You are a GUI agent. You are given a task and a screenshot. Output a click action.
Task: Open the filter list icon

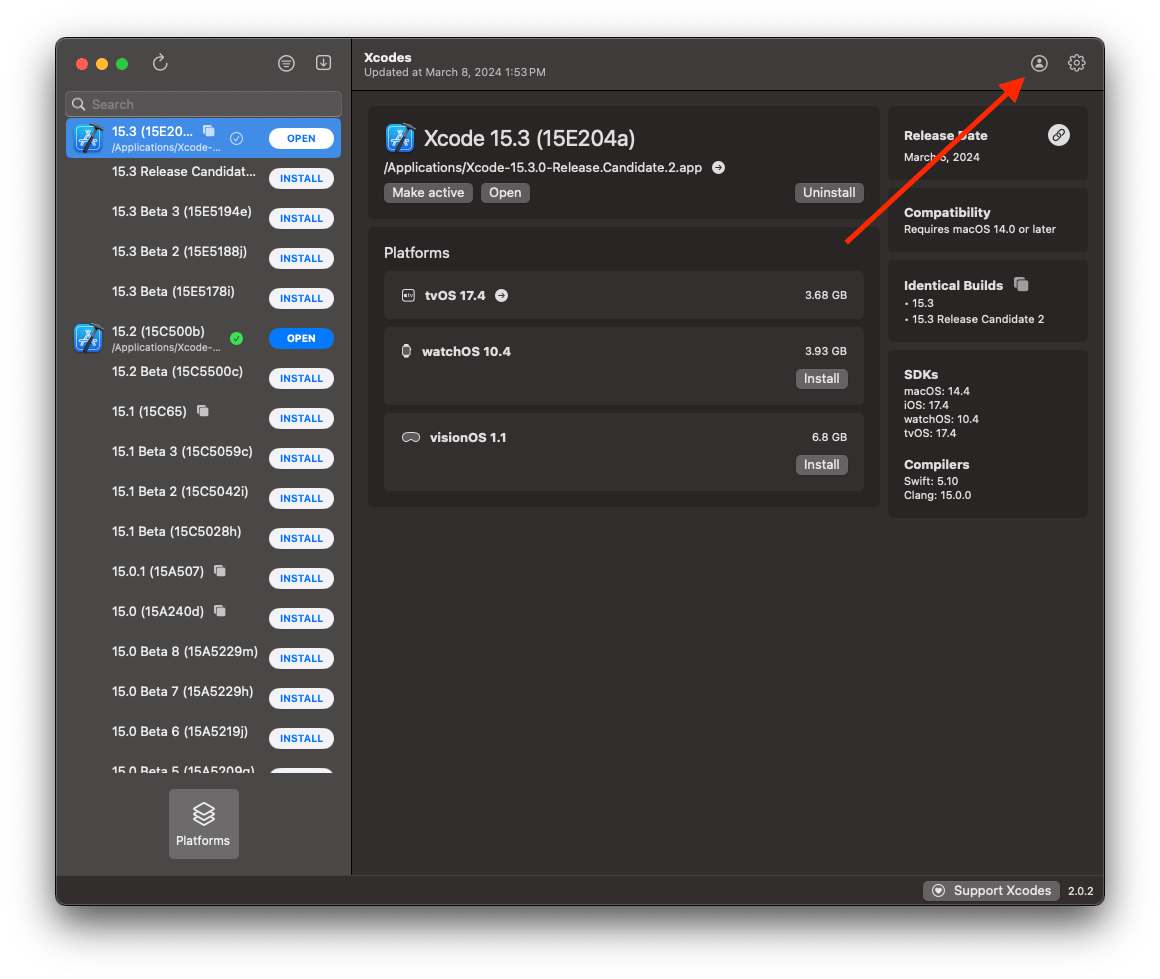286,64
